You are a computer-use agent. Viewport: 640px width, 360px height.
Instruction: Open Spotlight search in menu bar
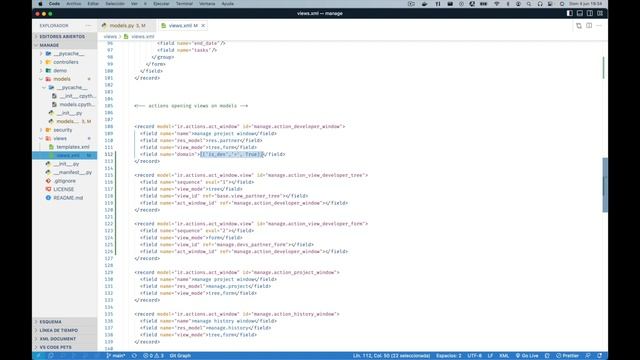[x=529, y=4]
